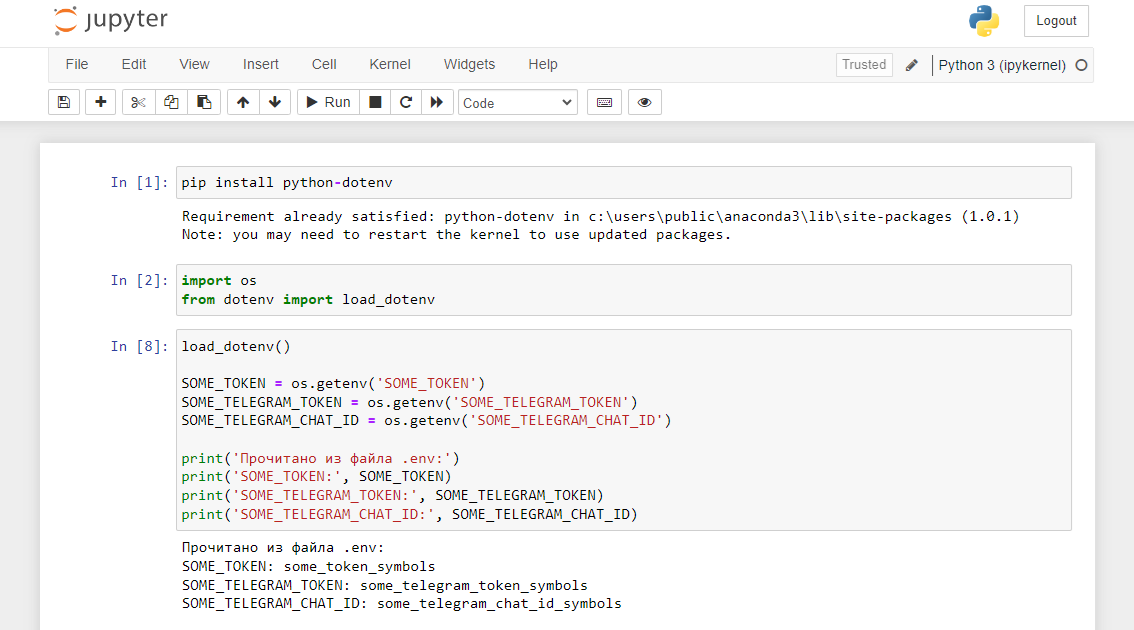The width and height of the screenshot is (1134, 630).
Task: Copy selected cells icon
Action: pyautogui.click(x=171, y=102)
